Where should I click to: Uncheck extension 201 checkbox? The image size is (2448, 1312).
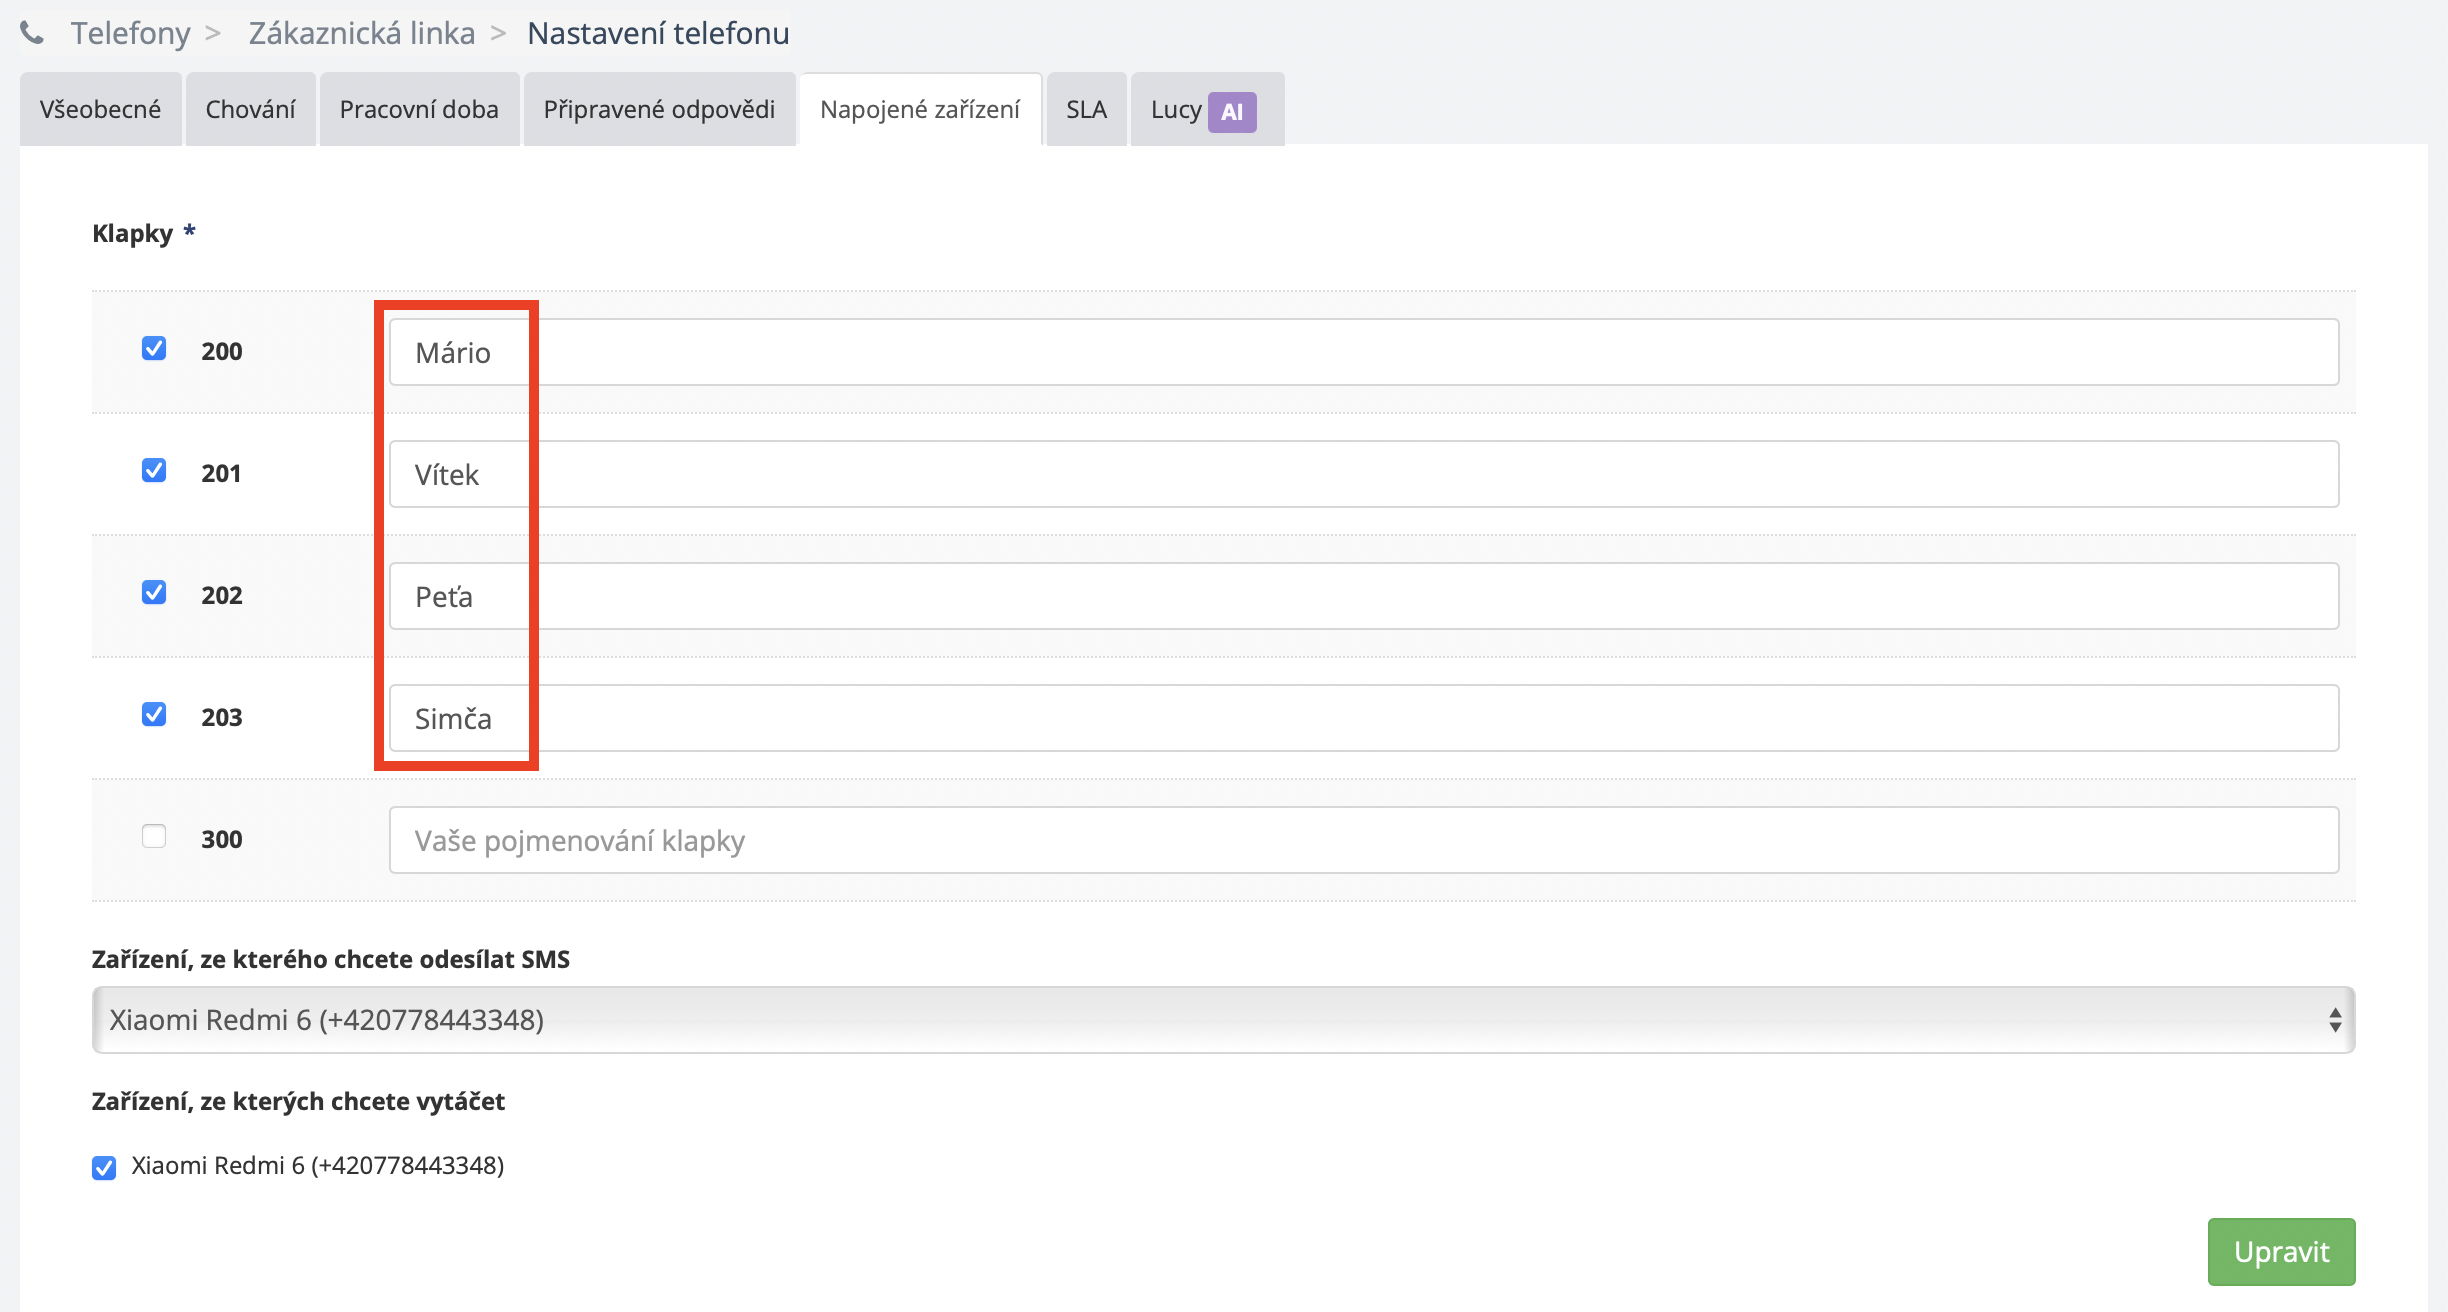tap(154, 470)
